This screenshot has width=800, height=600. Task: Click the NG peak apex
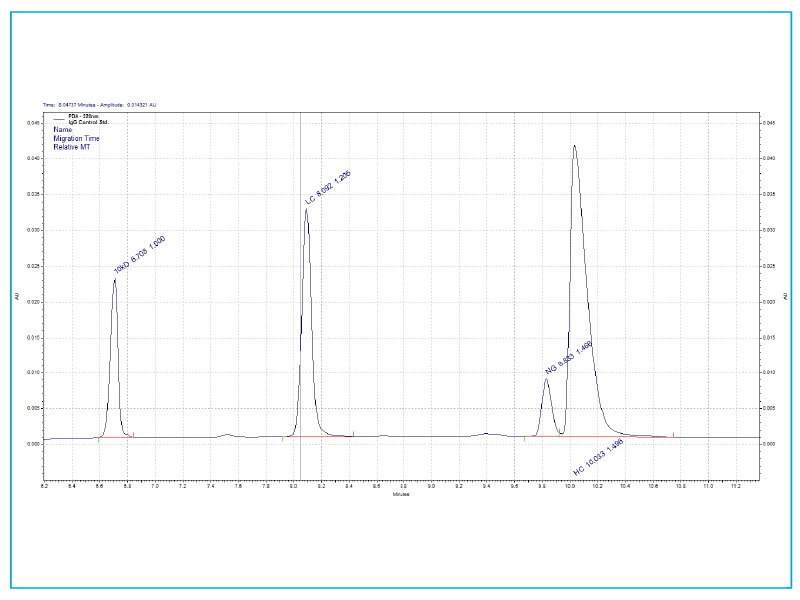546,379
